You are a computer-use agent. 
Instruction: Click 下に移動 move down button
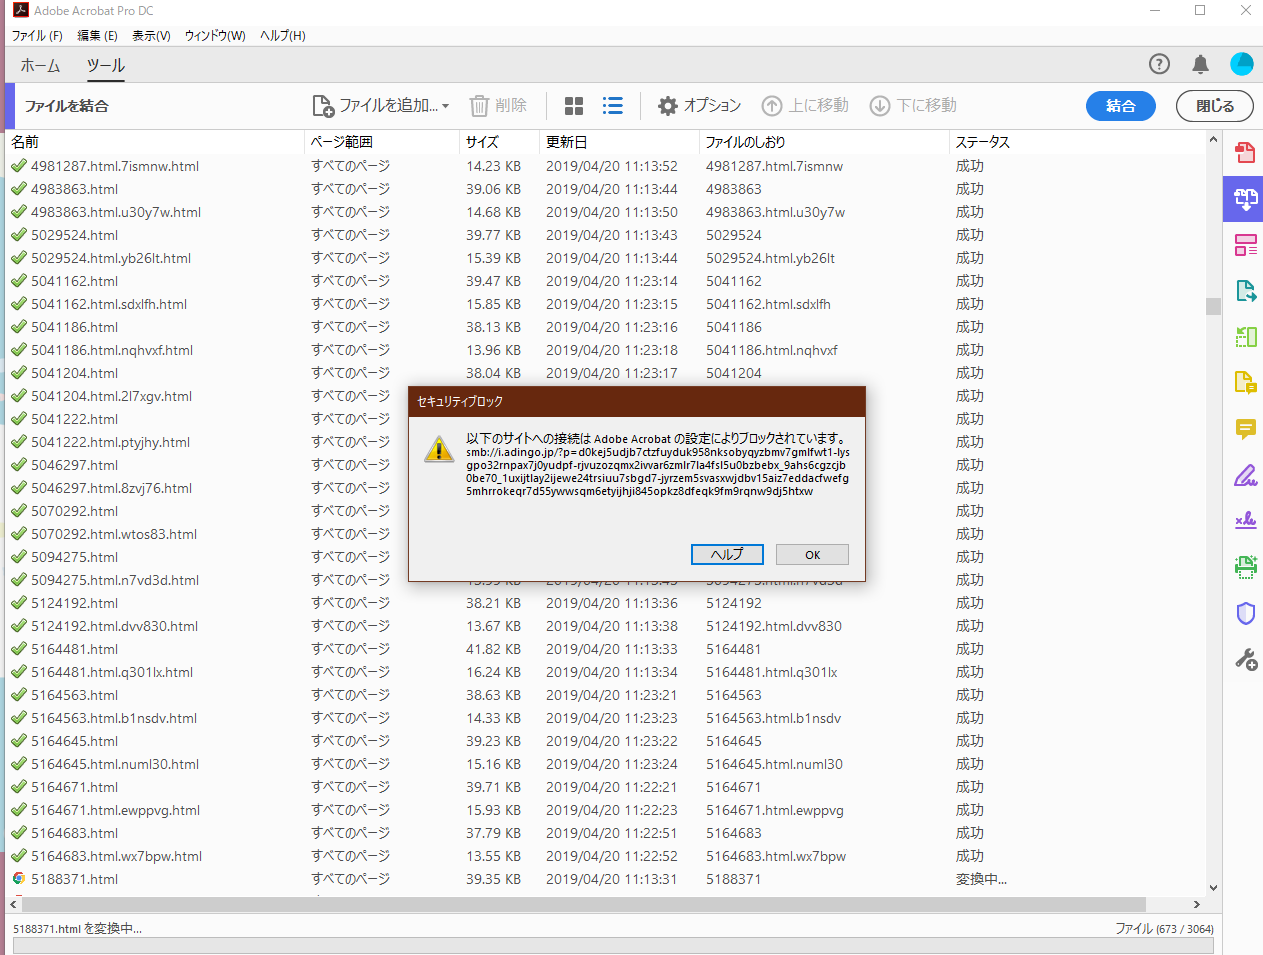(913, 105)
